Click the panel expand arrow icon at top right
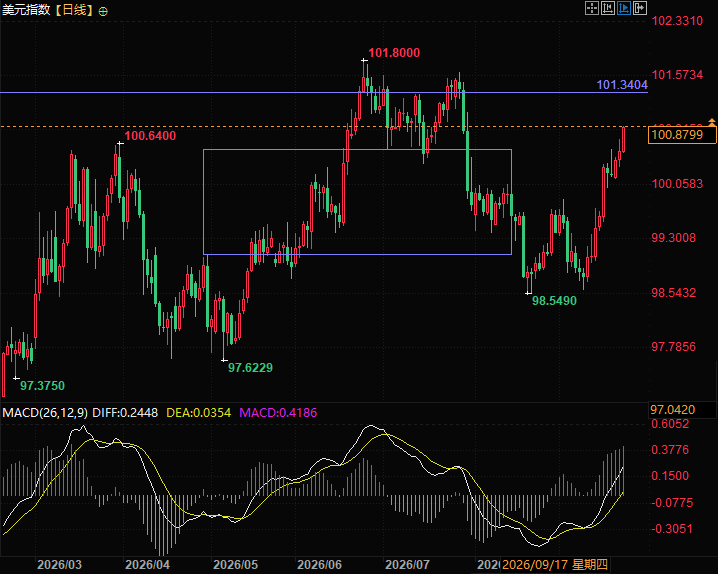The height and width of the screenshot is (574, 718). tap(640, 8)
